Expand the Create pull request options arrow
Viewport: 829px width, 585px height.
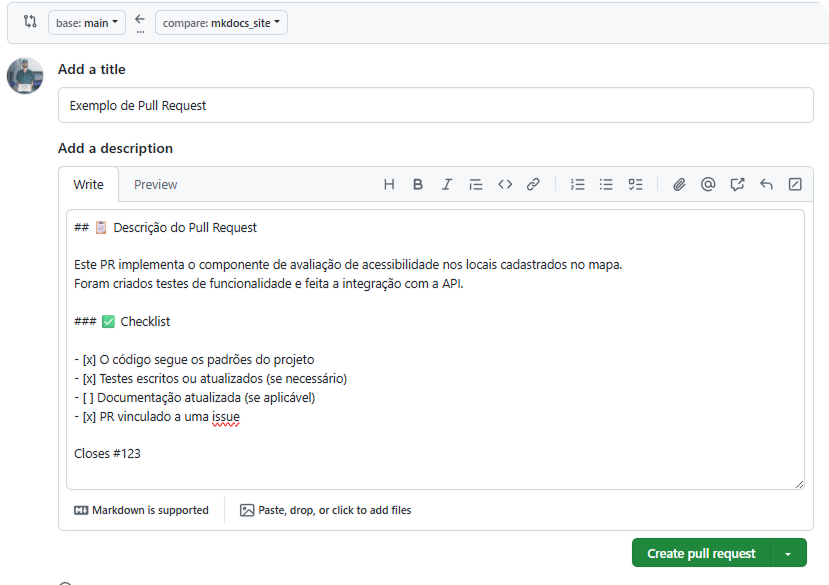pyautogui.click(x=788, y=553)
